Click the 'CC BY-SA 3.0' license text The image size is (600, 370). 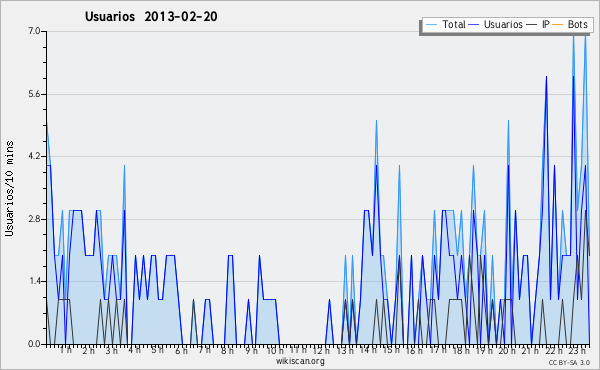[x=569, y=362]
